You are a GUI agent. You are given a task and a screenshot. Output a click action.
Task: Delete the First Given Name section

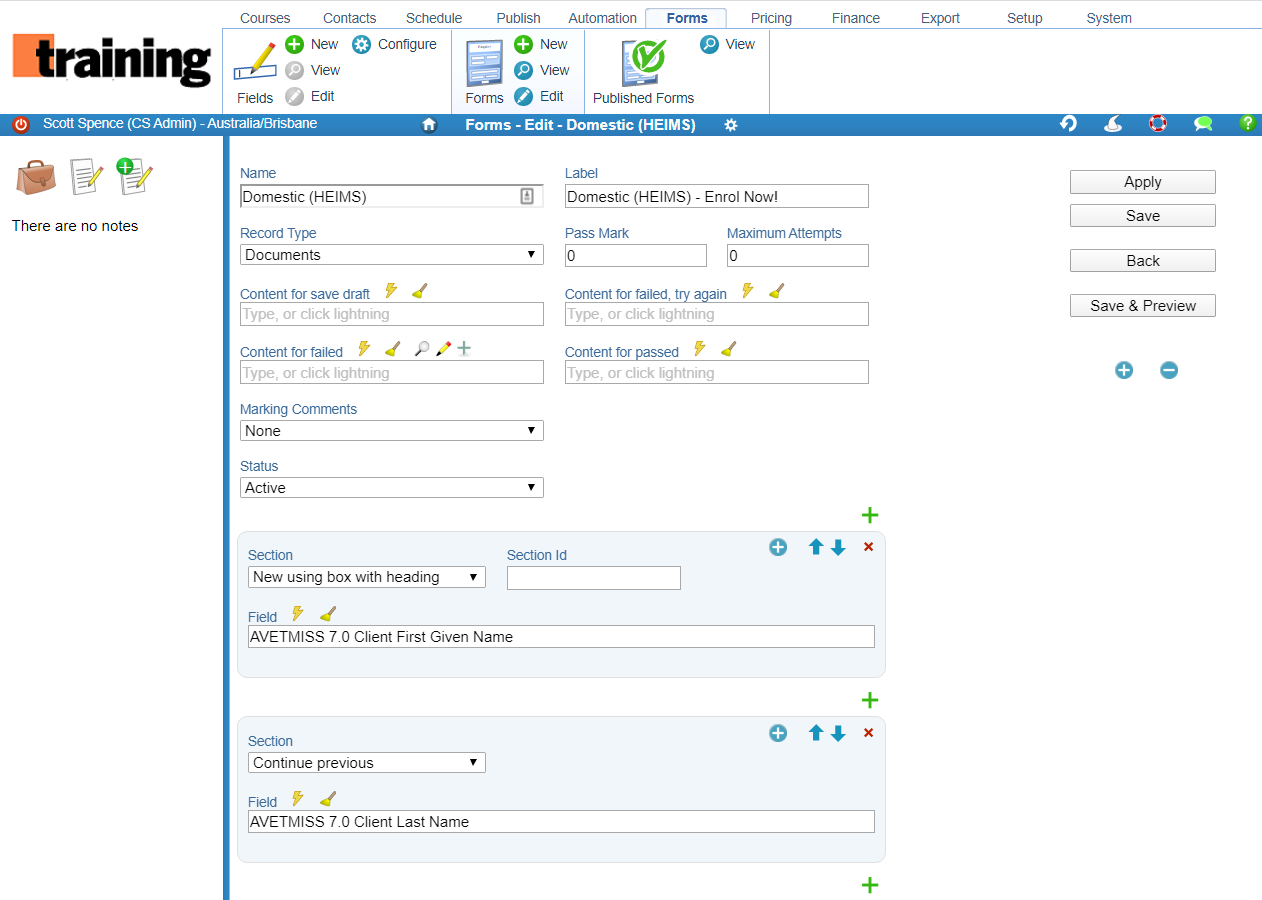868,547
